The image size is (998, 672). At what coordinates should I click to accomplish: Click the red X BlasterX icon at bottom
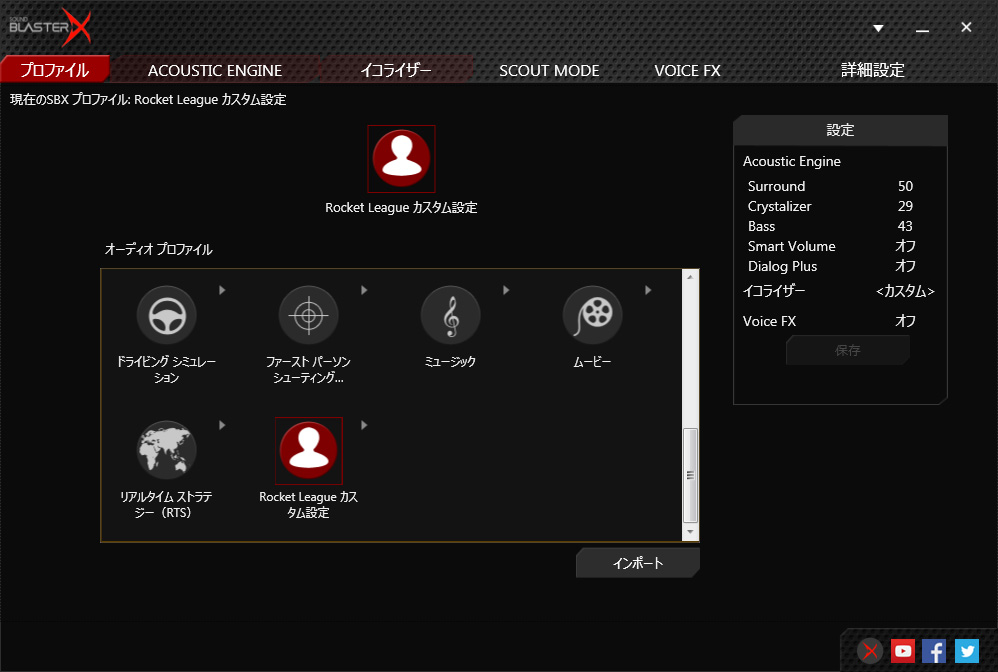(870, 651)
